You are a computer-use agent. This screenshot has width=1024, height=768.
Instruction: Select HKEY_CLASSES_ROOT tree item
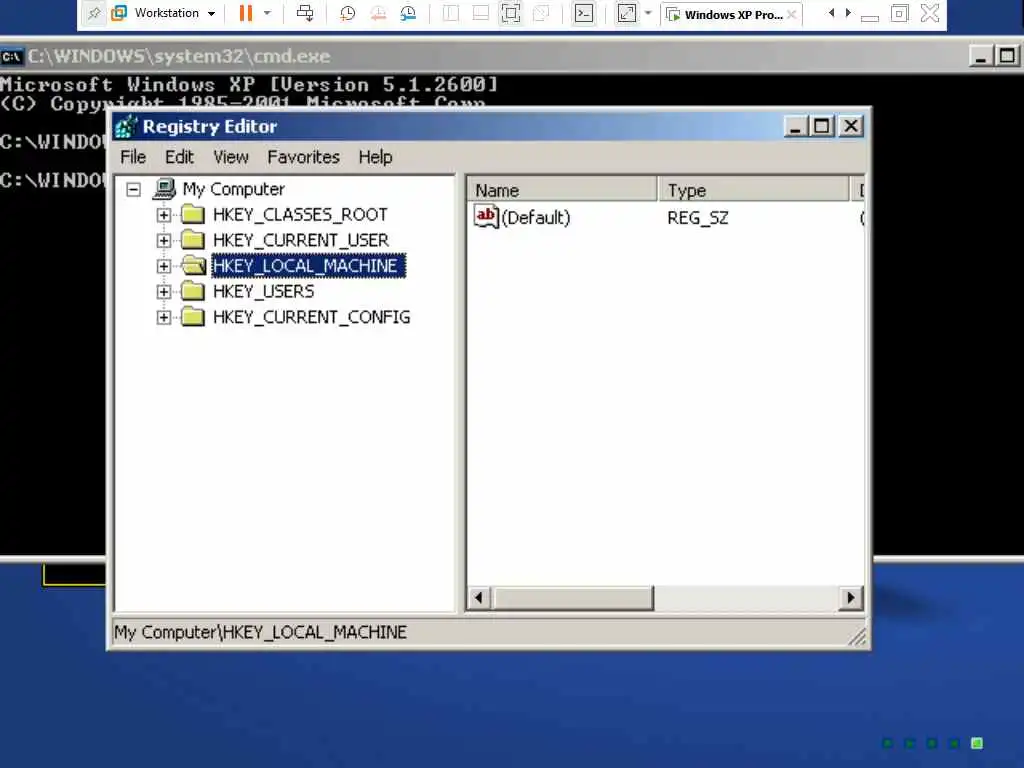(x=300, y=215)
